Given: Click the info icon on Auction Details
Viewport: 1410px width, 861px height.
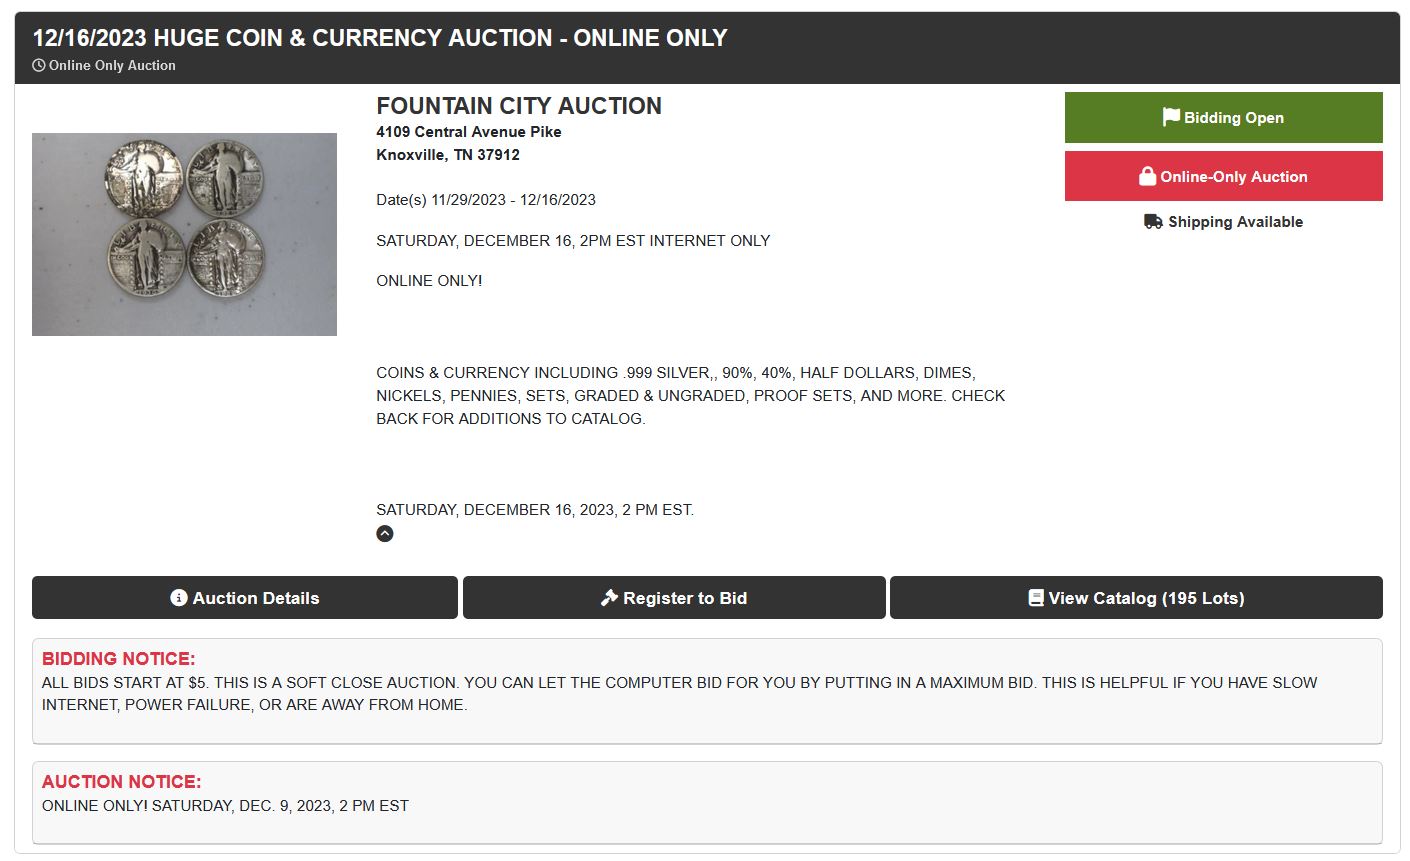Looking at the screenshot, I should pyautogui.click(x=179, y=598).
